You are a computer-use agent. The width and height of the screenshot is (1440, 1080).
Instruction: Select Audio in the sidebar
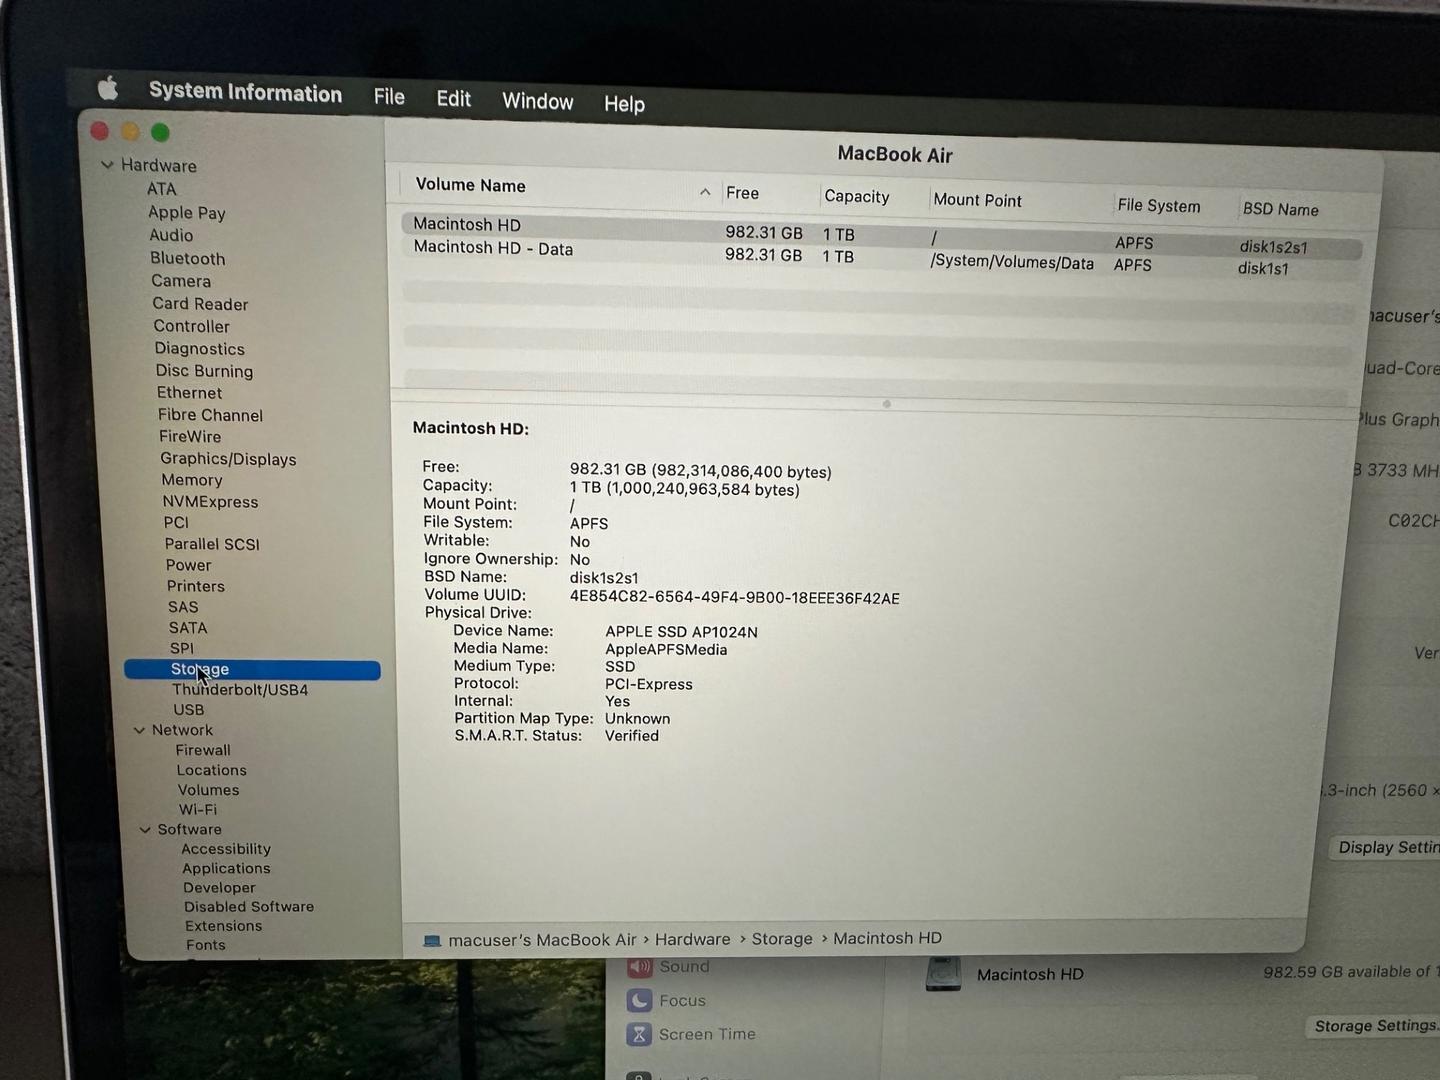pos(171,235)
